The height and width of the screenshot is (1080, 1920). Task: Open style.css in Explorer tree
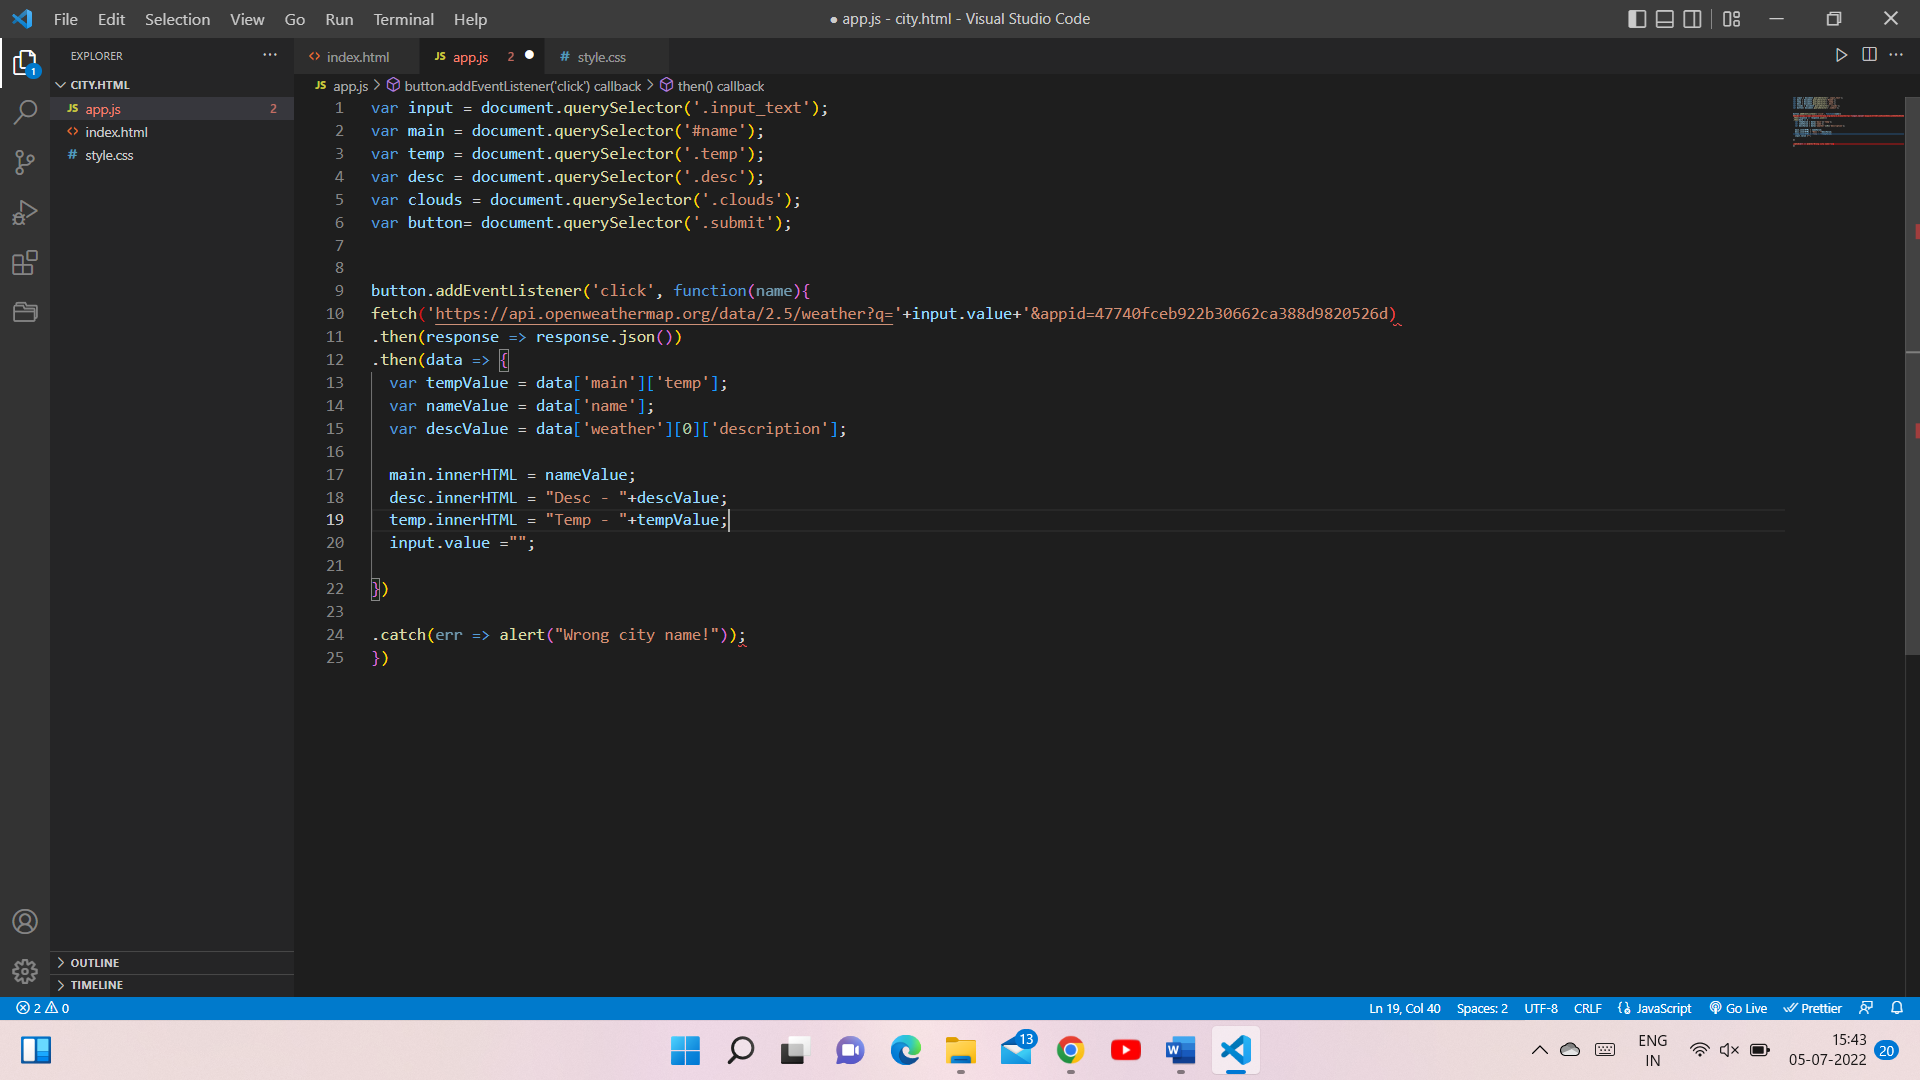[172, 155]
